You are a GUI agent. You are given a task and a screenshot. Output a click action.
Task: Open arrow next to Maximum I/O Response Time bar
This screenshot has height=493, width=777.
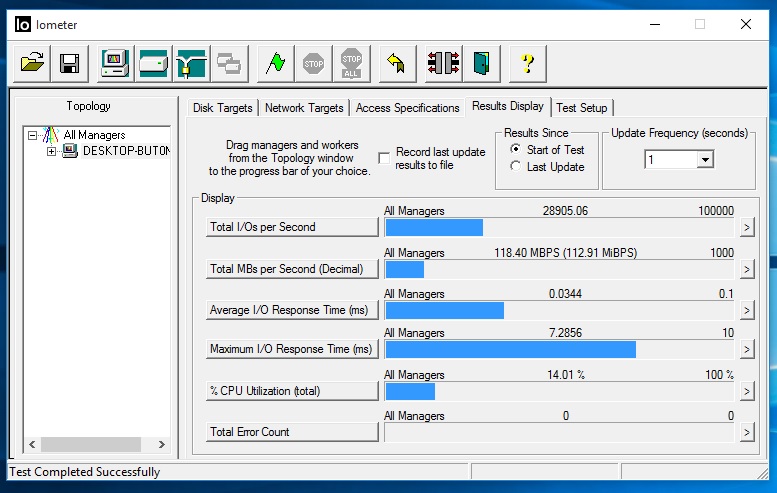[x=747, y=350]
